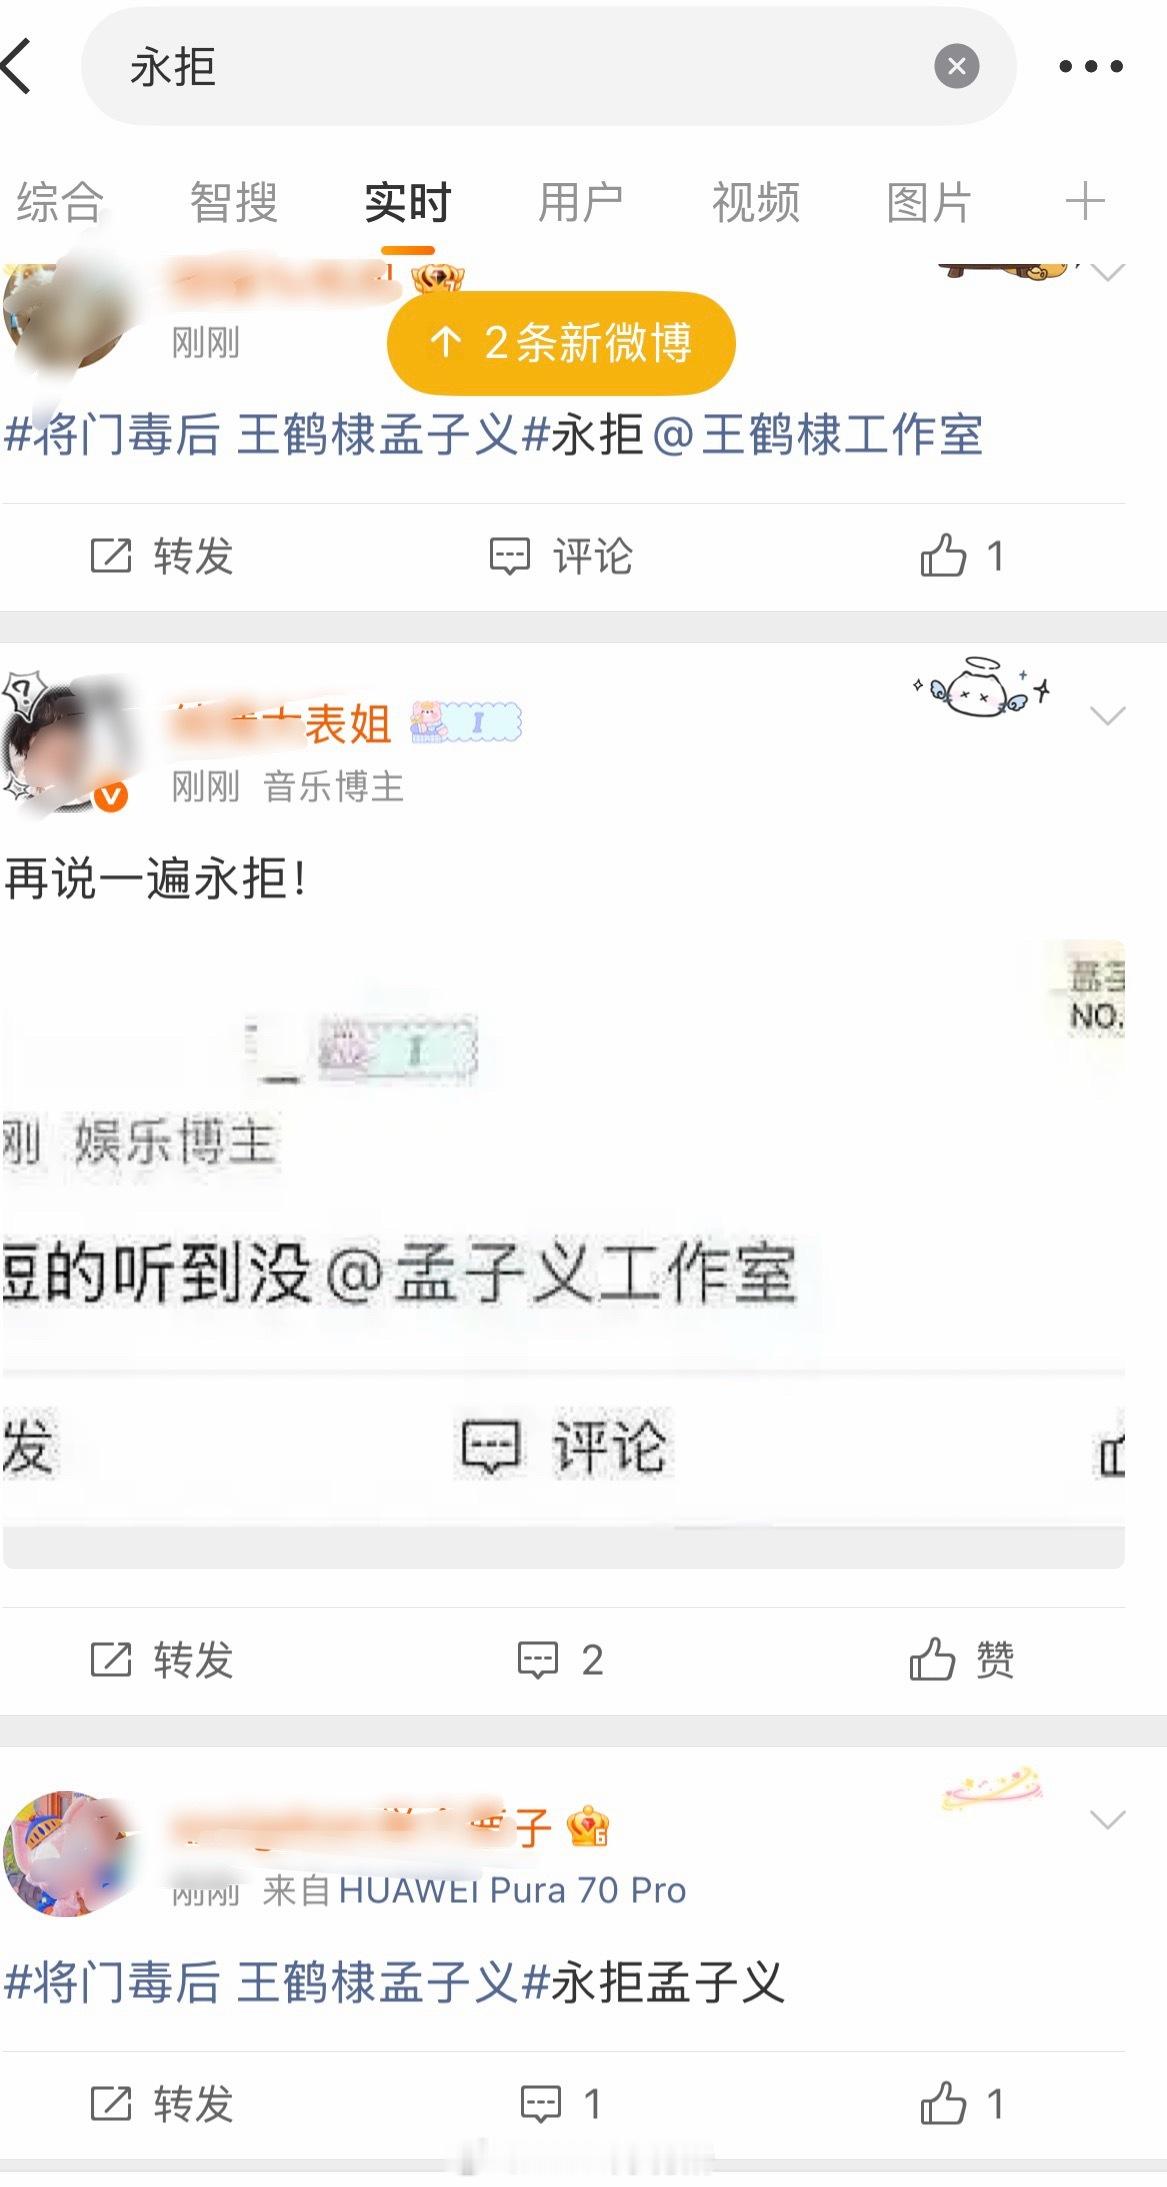Expand the 表姐 post's chevron menu
This screenshot has width=1167, height=2187.
(x=1107, y=716)
